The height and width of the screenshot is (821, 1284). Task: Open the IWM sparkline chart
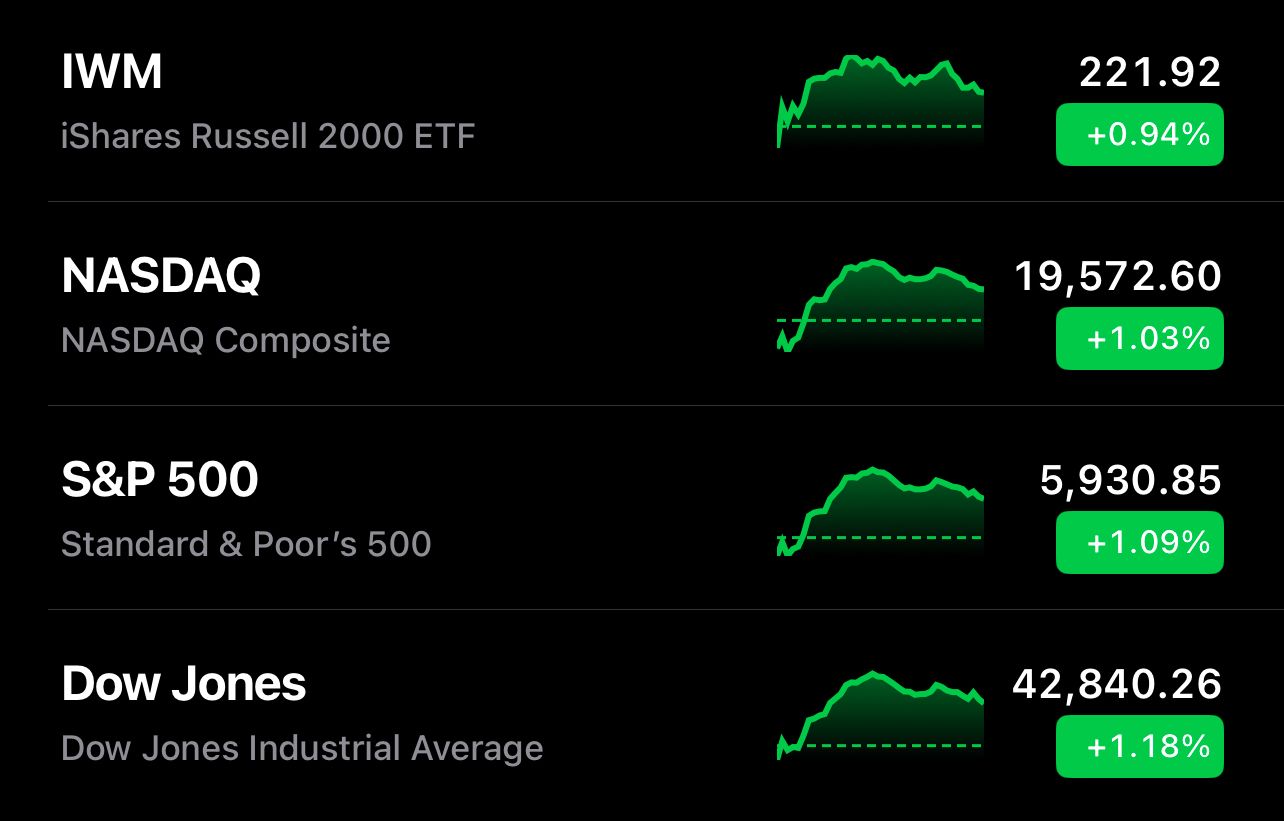coord(880,101)
